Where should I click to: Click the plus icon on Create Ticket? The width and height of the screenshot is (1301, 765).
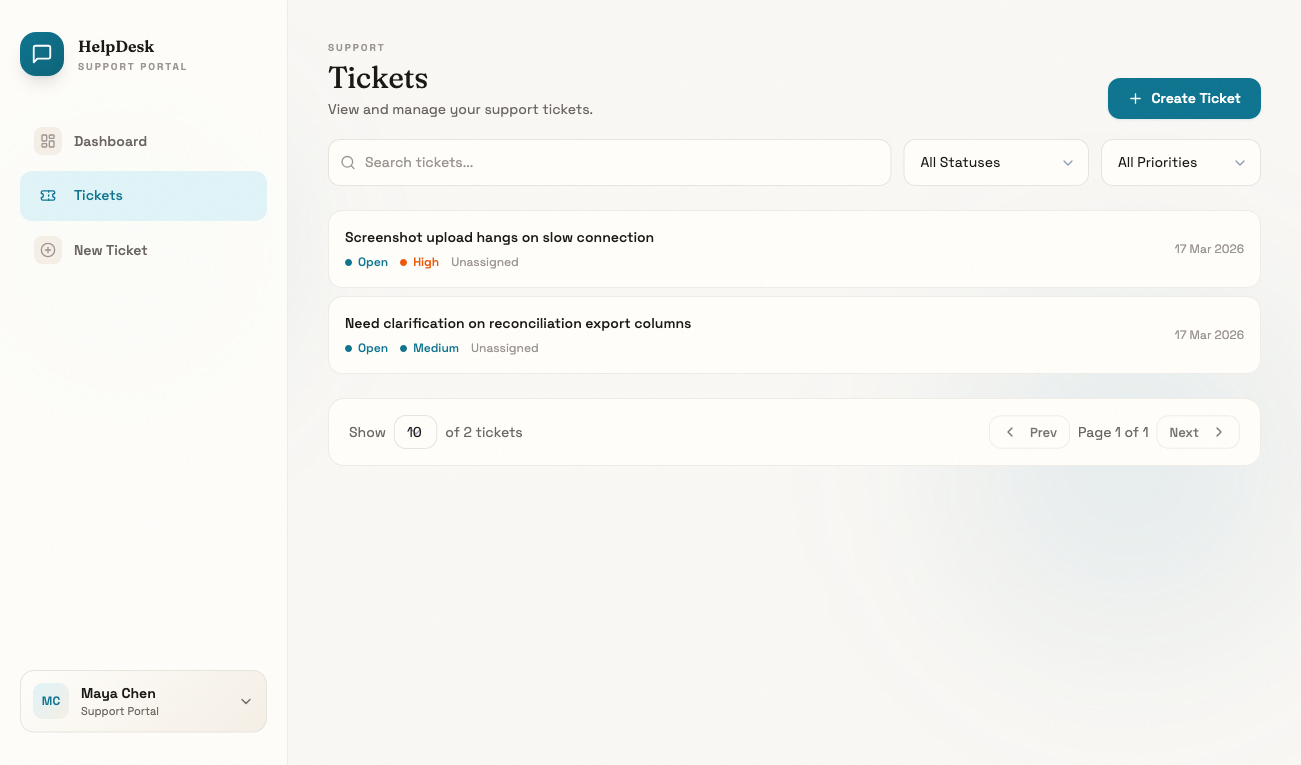[1135, 99]
